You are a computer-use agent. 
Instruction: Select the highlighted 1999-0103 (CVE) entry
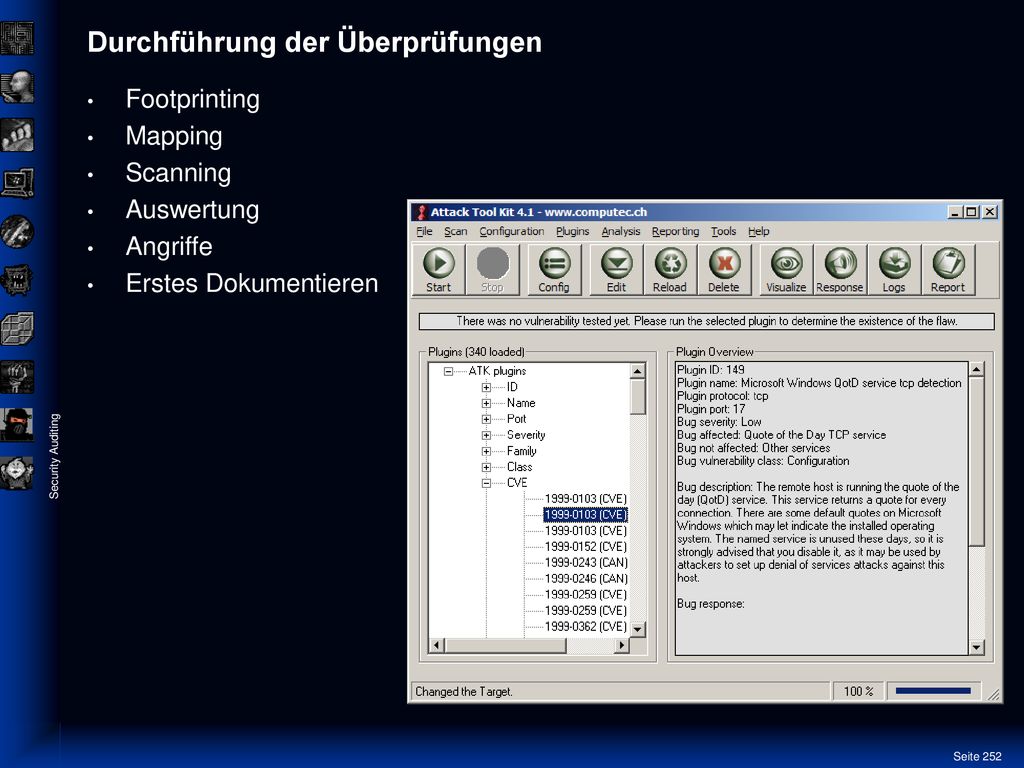pos(585,515)
